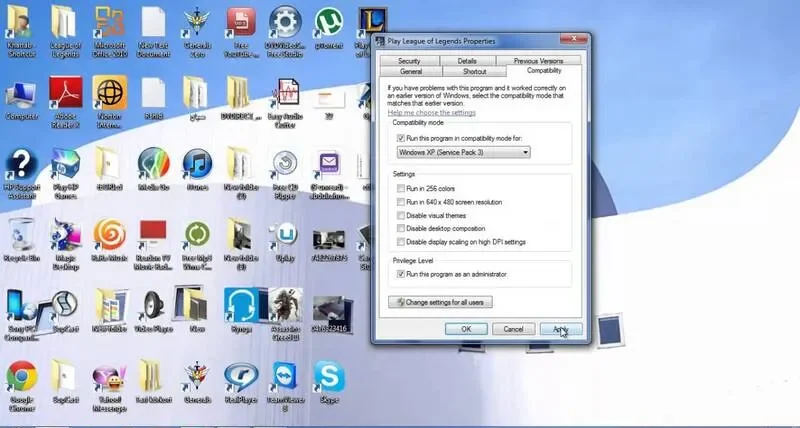Screen dimensions: 800x428
Task: Tick Disable desktop composition checkbox
Action: pos(401,229)
